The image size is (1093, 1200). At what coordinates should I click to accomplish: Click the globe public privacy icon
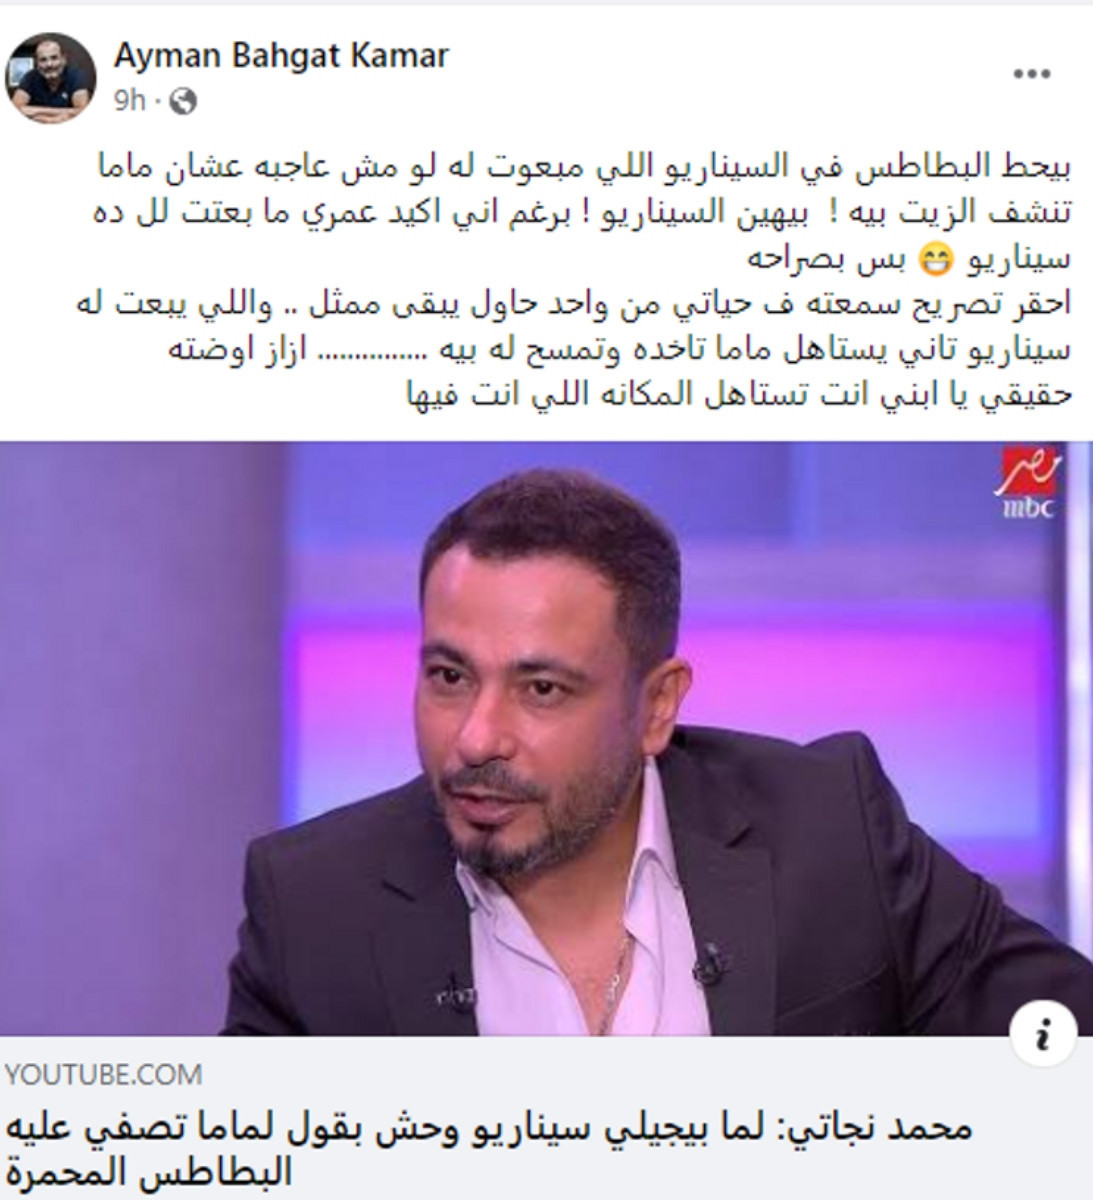tap(183, 101)
